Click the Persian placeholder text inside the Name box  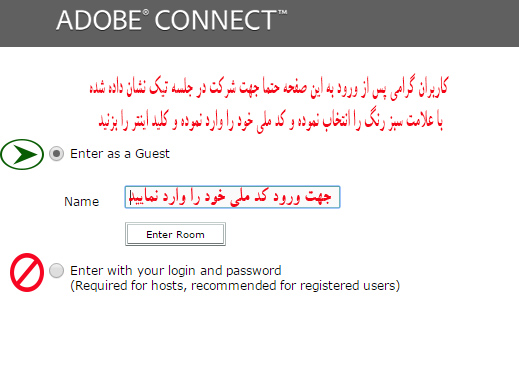pyautogui.click(x=231, y=197)
